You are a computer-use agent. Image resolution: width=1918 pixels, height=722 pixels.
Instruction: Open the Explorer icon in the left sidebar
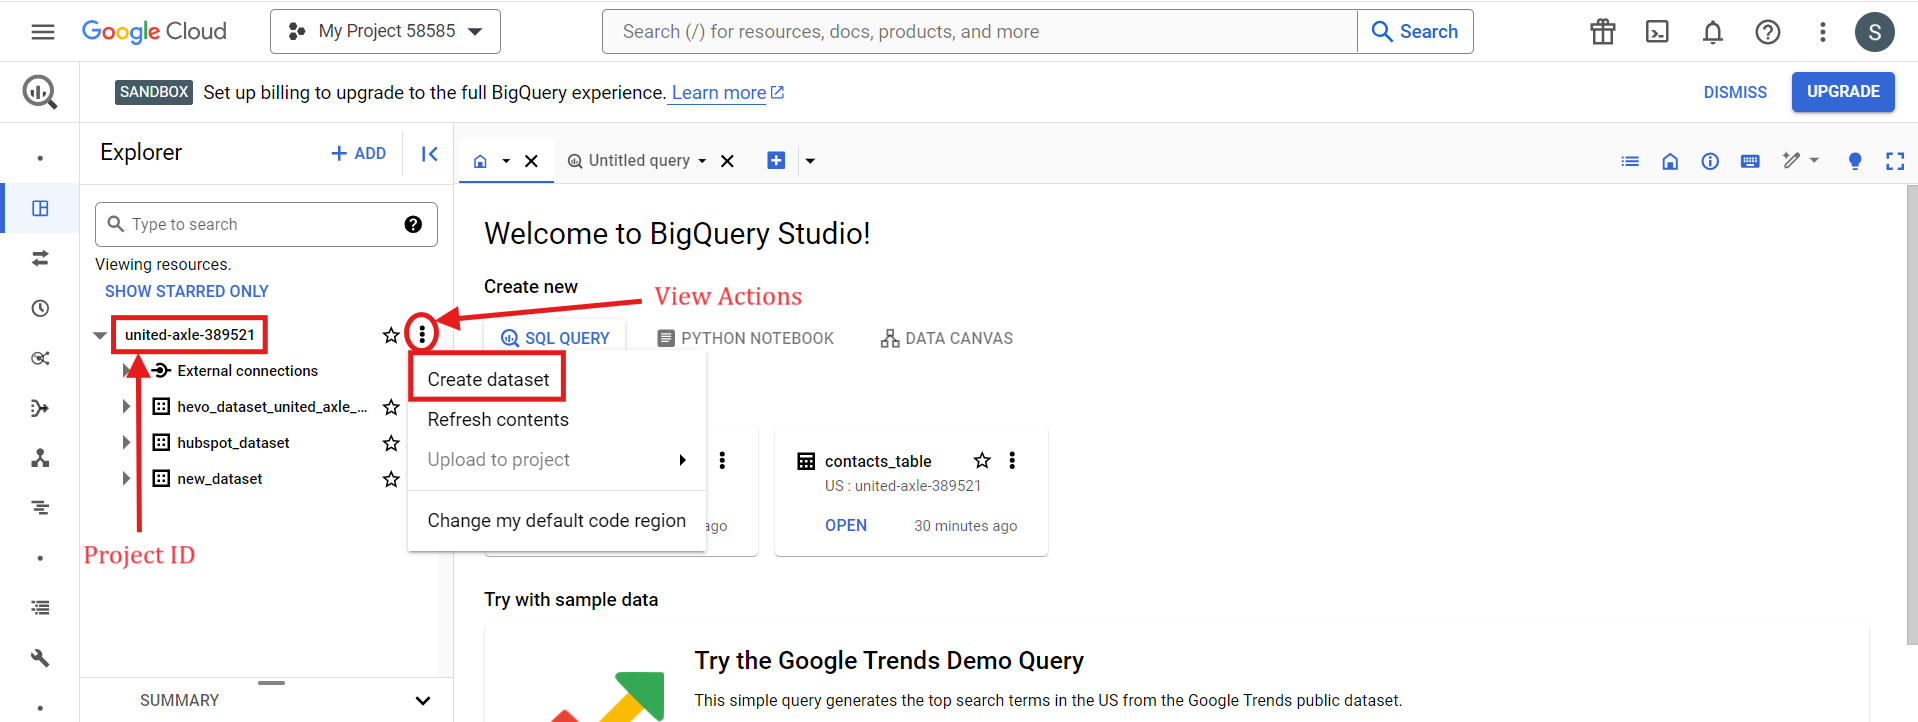[40, 208]
